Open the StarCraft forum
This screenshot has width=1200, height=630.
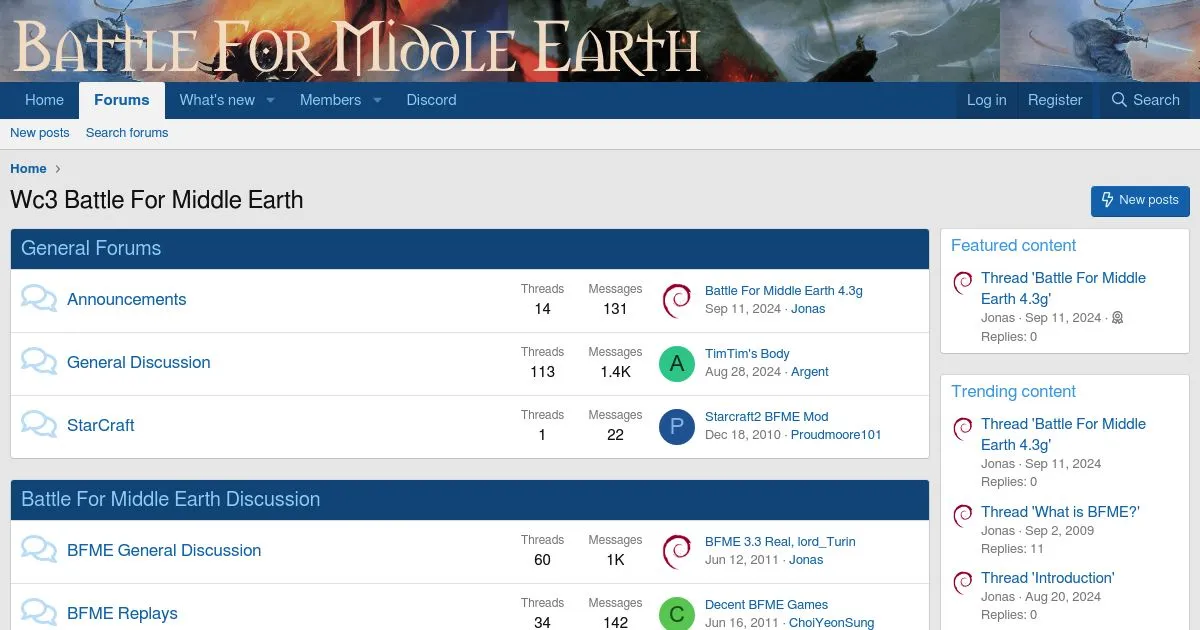[101, 426]
